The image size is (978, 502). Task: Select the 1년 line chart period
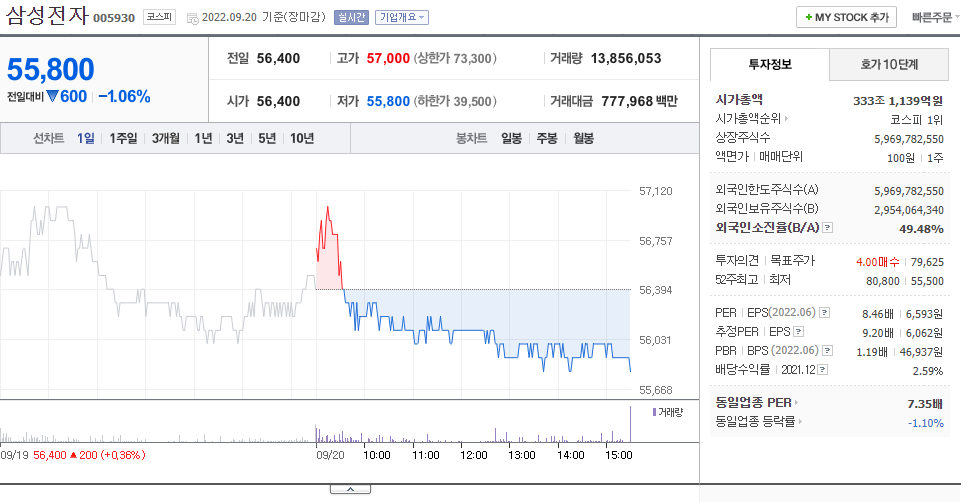coord(203,138)
